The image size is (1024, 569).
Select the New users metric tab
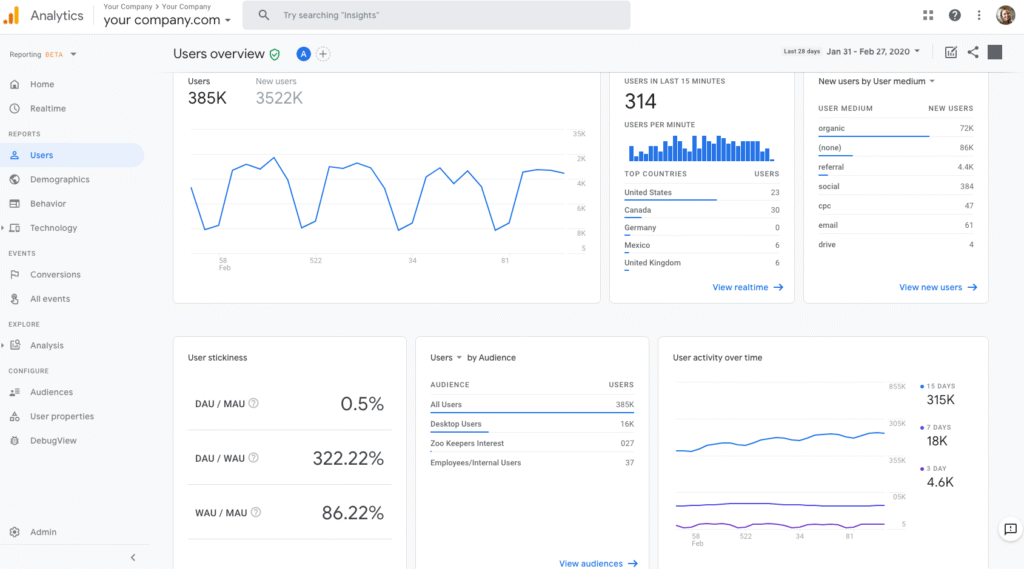pos(279,91)
